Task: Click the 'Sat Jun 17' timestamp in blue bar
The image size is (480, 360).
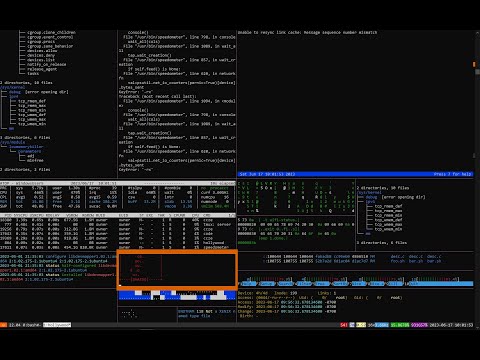Action: pyautogui.click(x=267, y=174)
